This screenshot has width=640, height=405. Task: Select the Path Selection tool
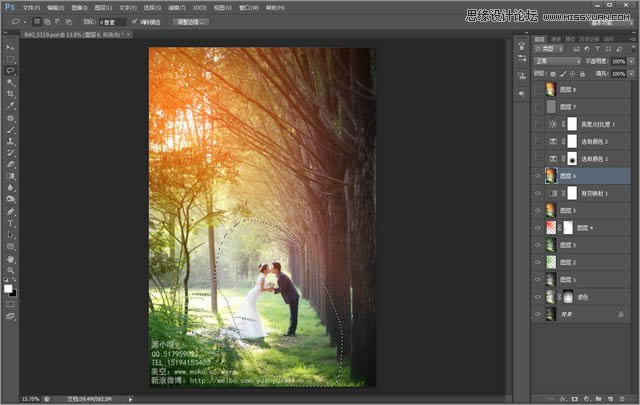coord(11,235)
